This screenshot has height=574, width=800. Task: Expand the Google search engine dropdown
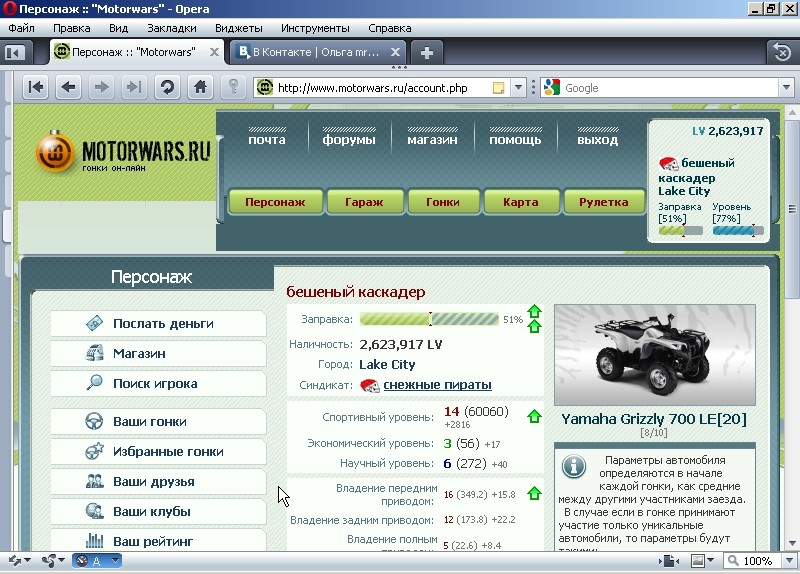pyautogui.click(x=786, y=88)
